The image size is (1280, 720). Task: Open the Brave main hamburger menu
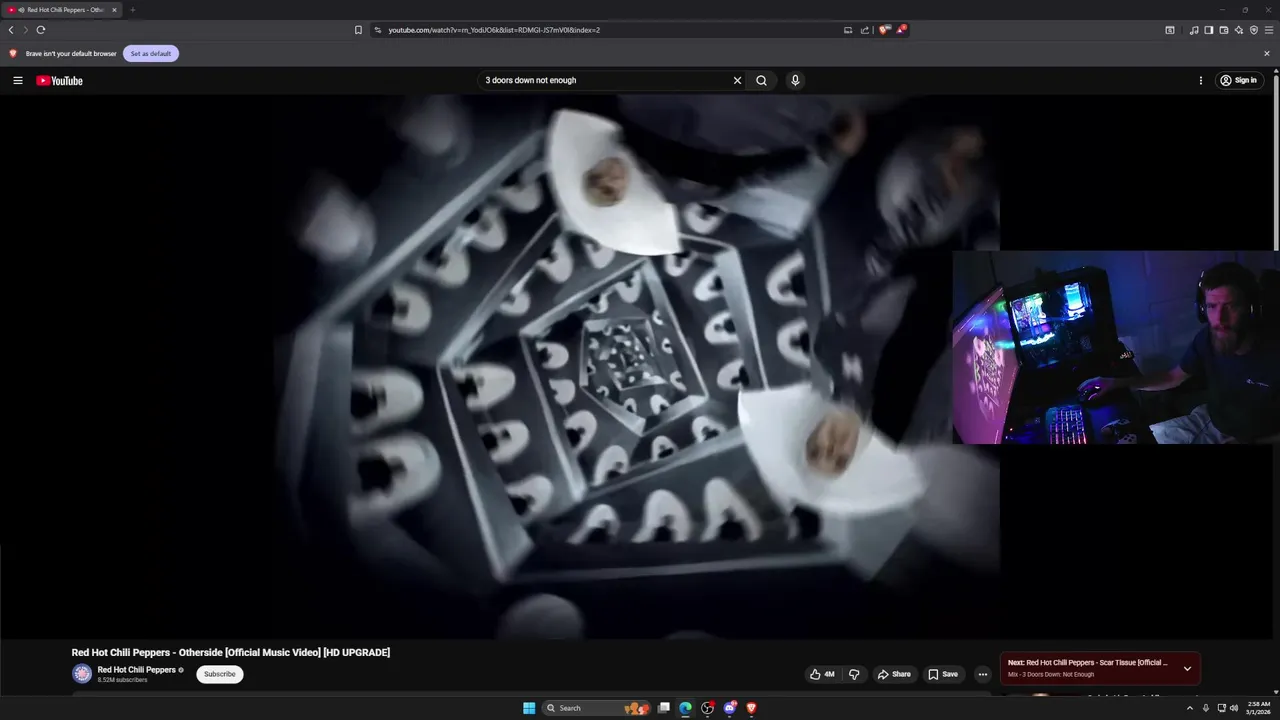[x=1269, y=30]
